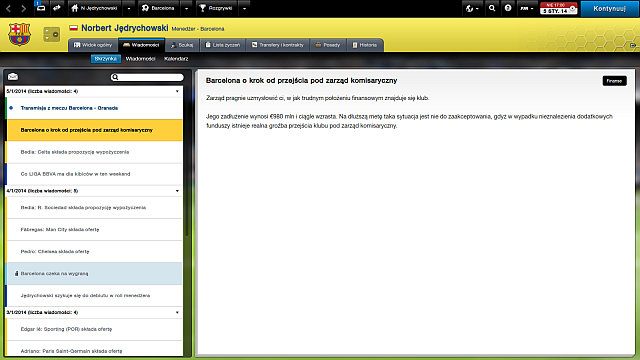Switch to the Wiadomości main tab
The height and width of the screenshot is (360, 640).
tap(141, 45)
